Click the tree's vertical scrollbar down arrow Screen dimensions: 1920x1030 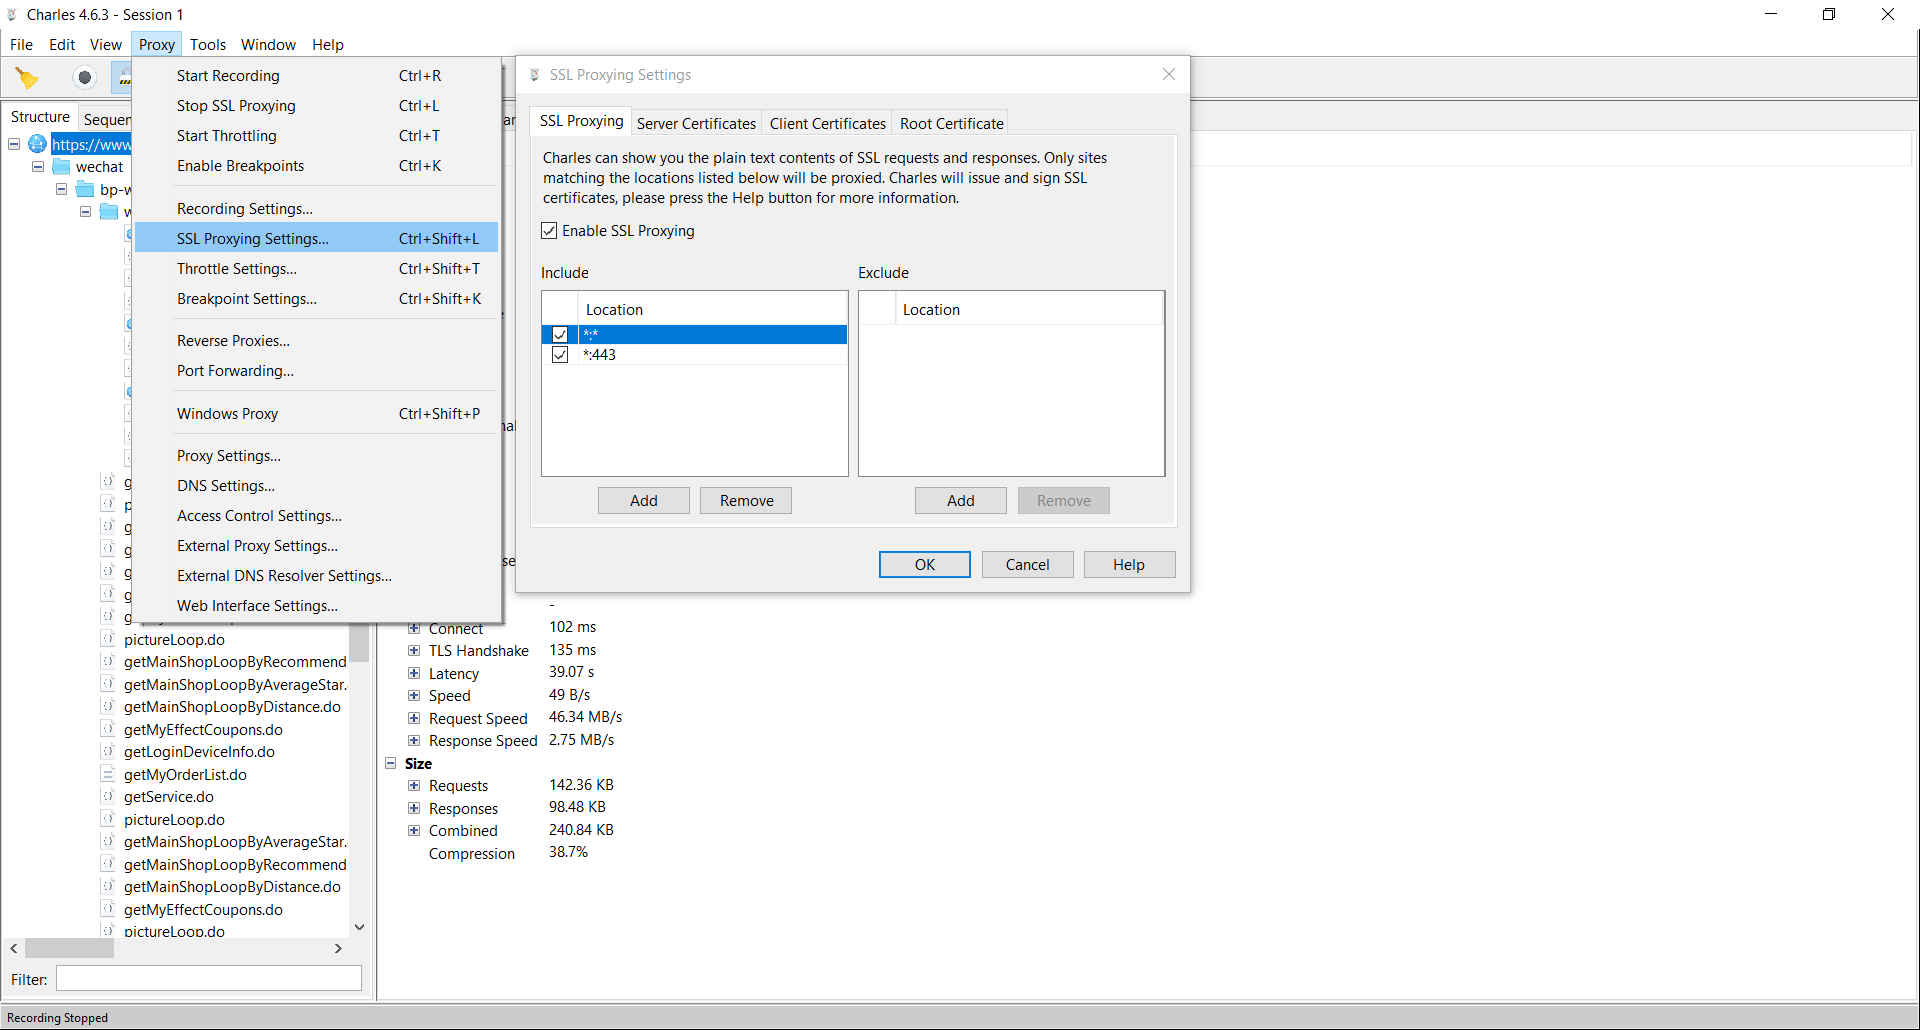360,927
